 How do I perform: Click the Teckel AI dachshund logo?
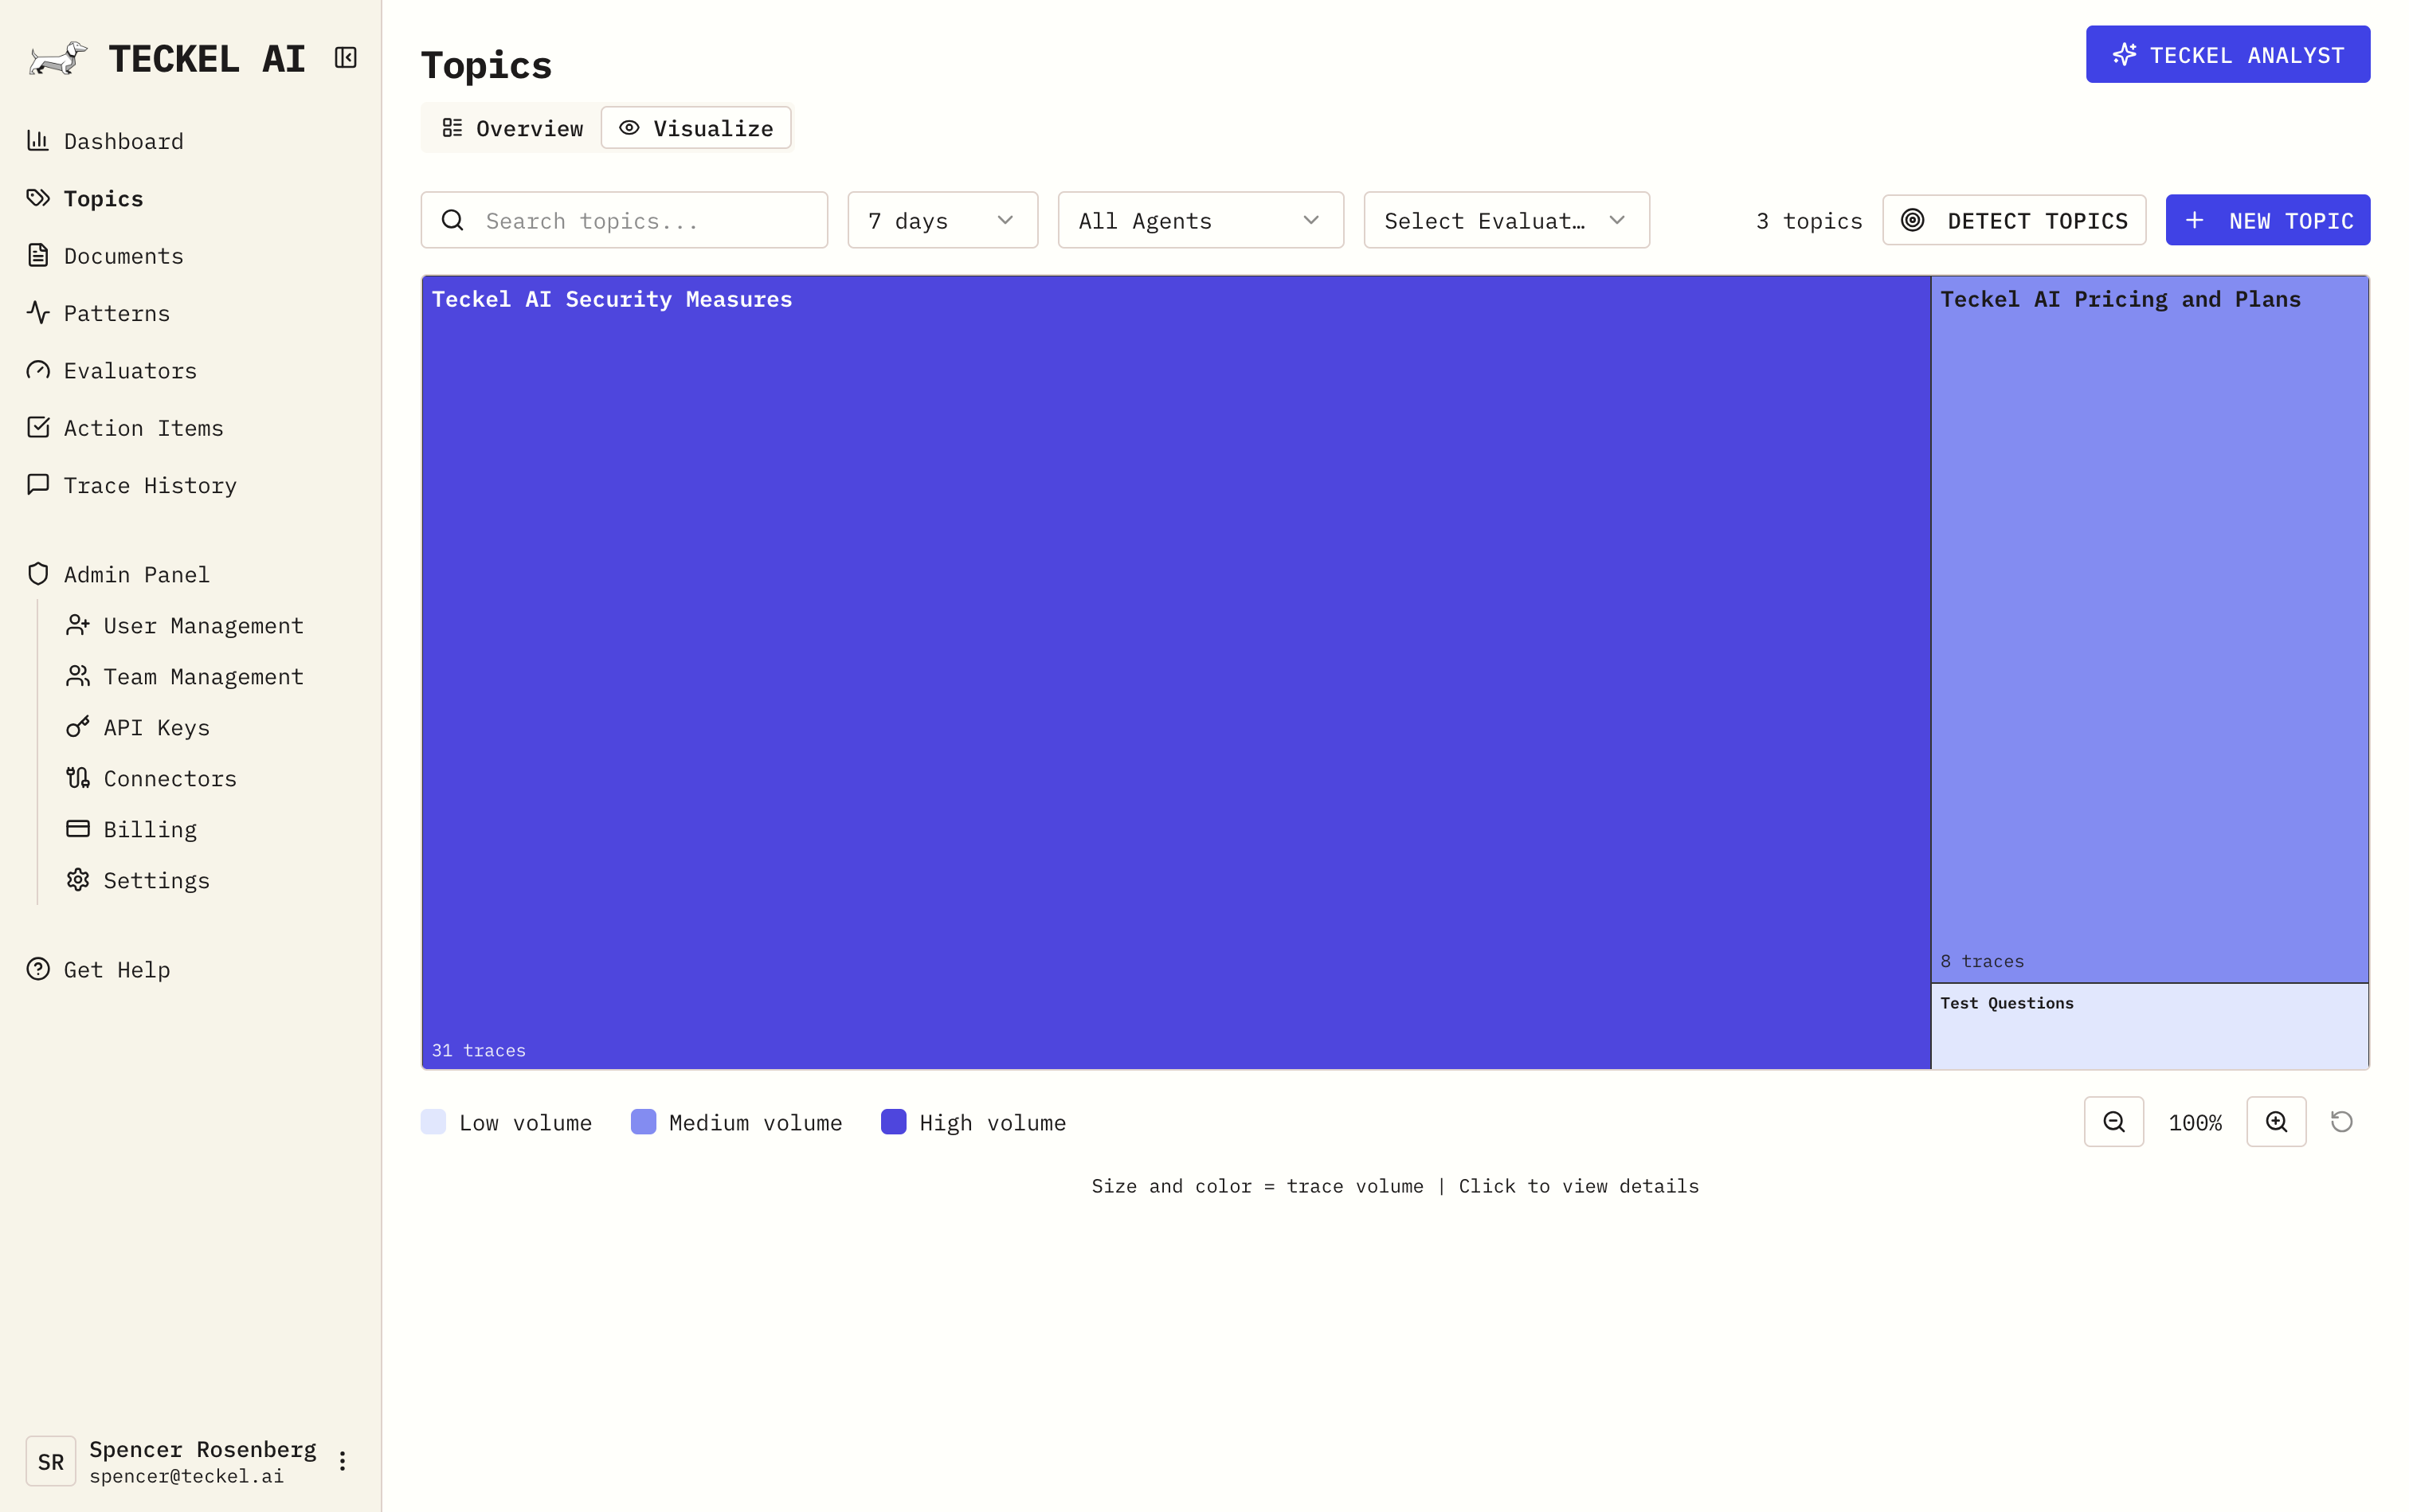tap(57, 57)
